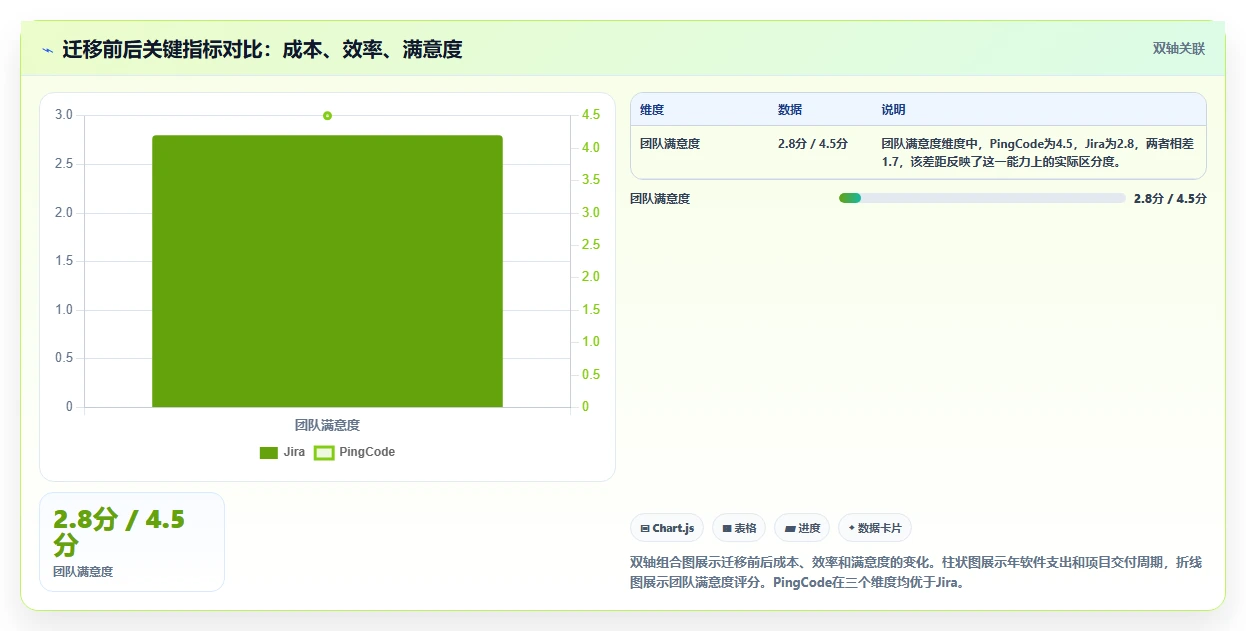Viewport: 1246px width, 631px height.
Task: Toggle the PingCode legend item
Action: point(354,452)
